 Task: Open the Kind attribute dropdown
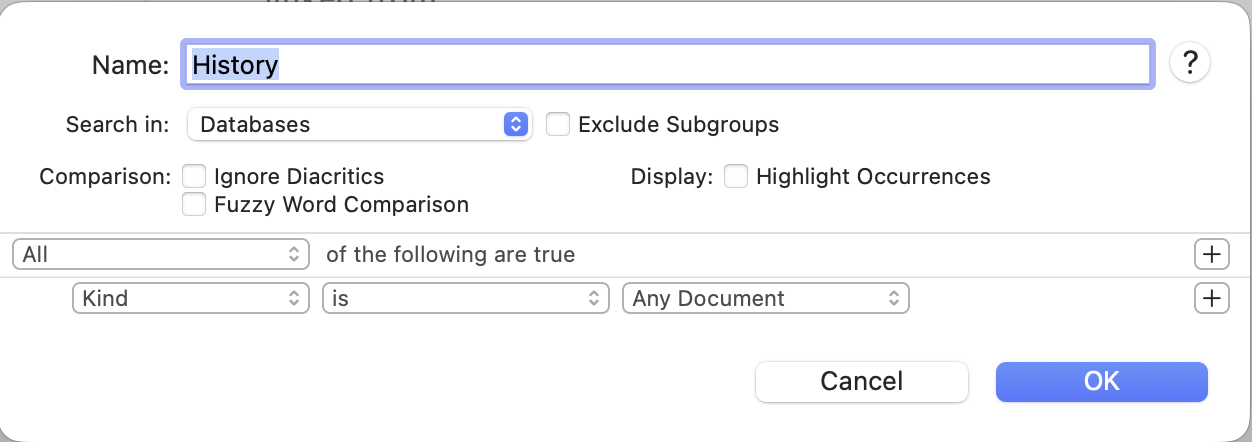tap(191, 298)
